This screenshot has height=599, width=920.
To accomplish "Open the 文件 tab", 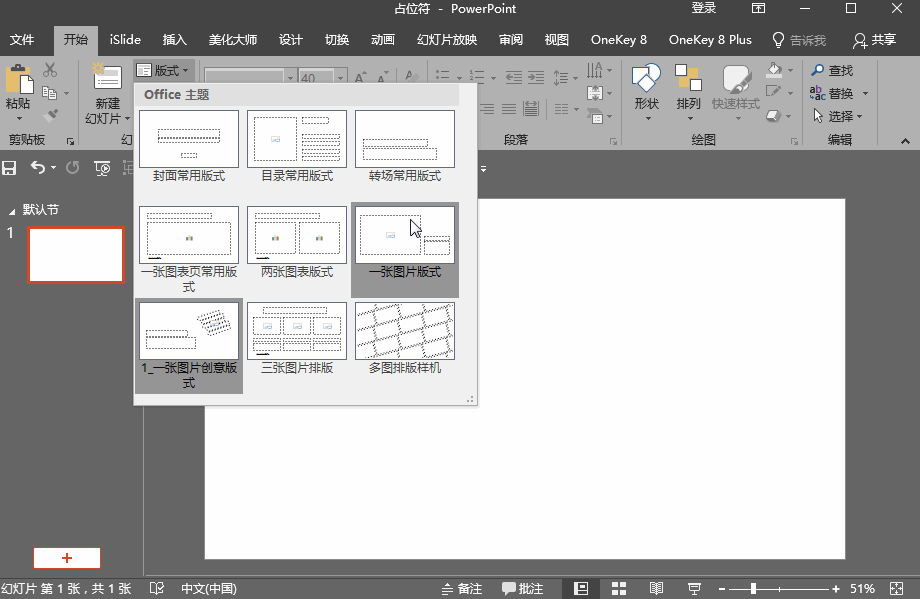I will click(22, 40).
